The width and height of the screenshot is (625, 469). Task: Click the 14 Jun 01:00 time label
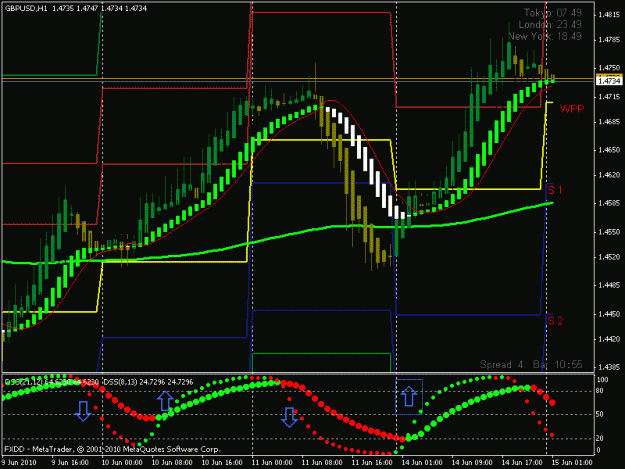(422, 463)
